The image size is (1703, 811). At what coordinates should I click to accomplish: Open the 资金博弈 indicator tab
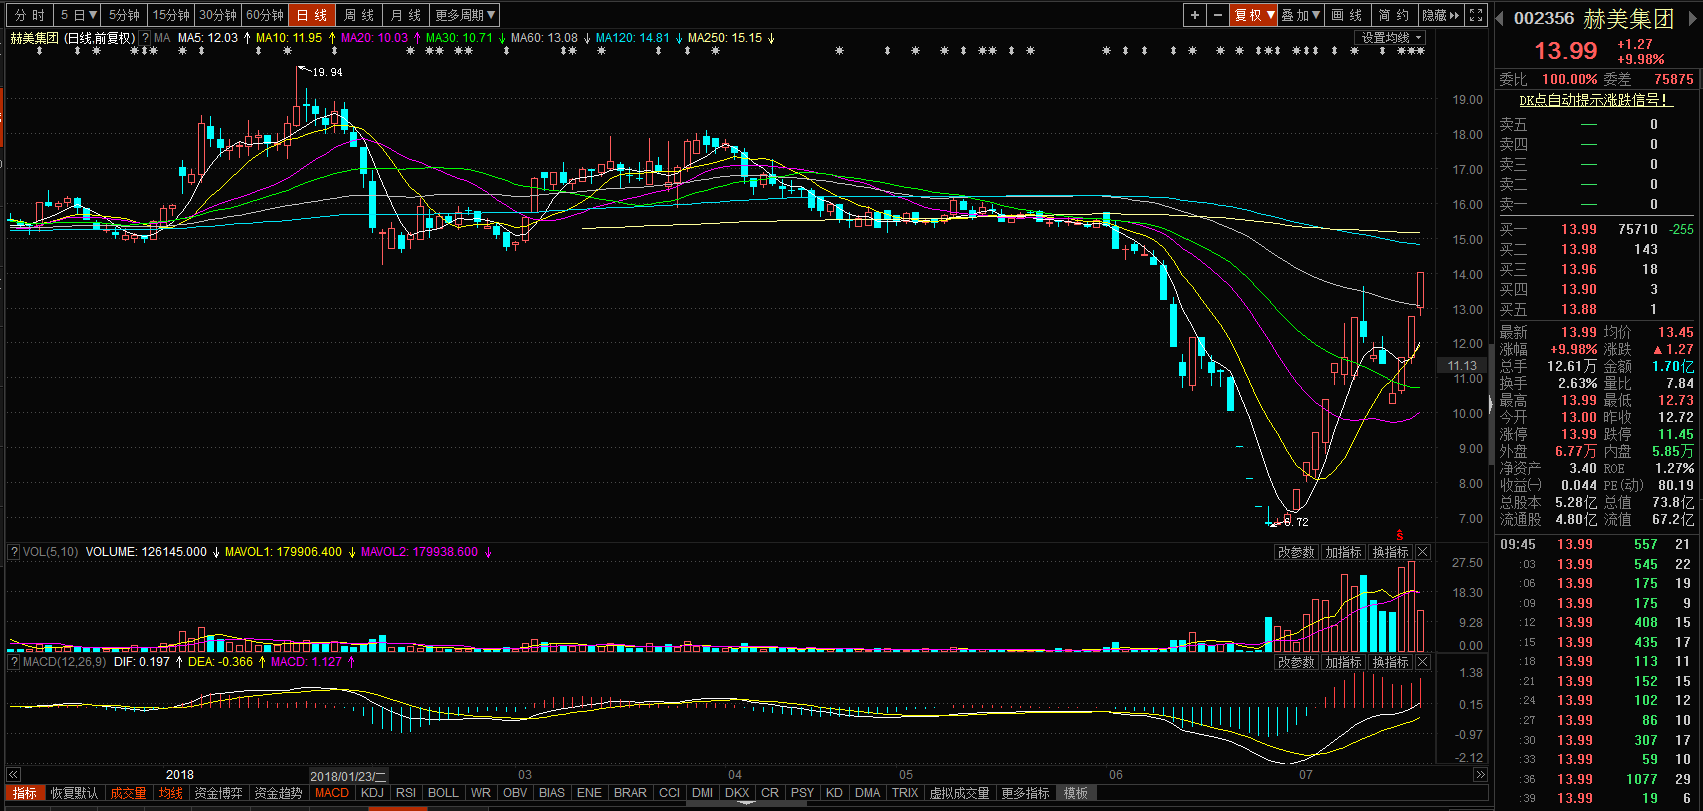click(218, 793)
